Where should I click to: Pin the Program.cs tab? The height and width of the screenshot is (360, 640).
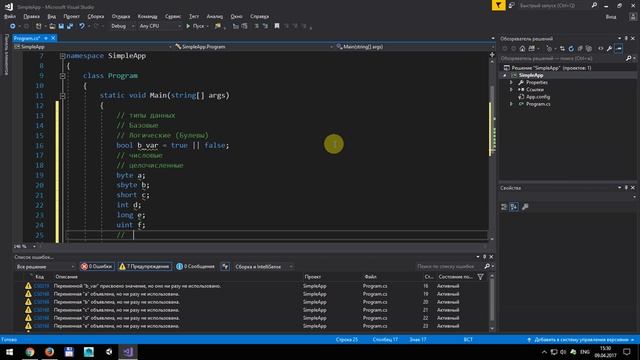[46, 38]
